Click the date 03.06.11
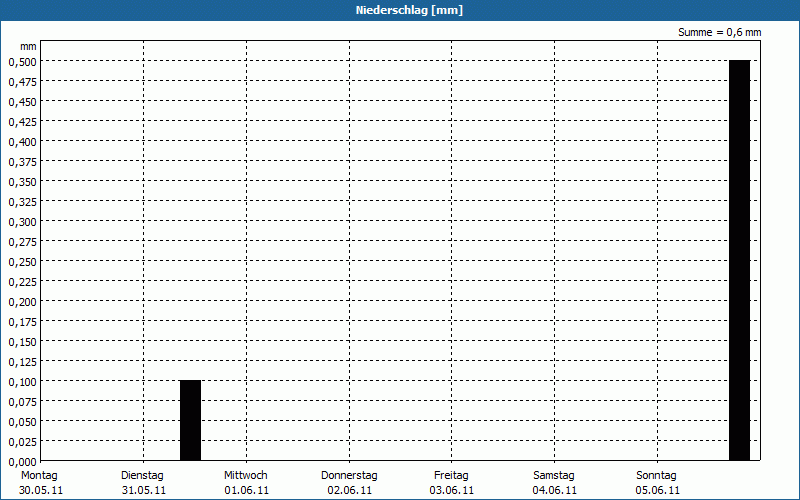Image resolution: width=800 pixels, height=500 pixels. [x=452, y=491]
